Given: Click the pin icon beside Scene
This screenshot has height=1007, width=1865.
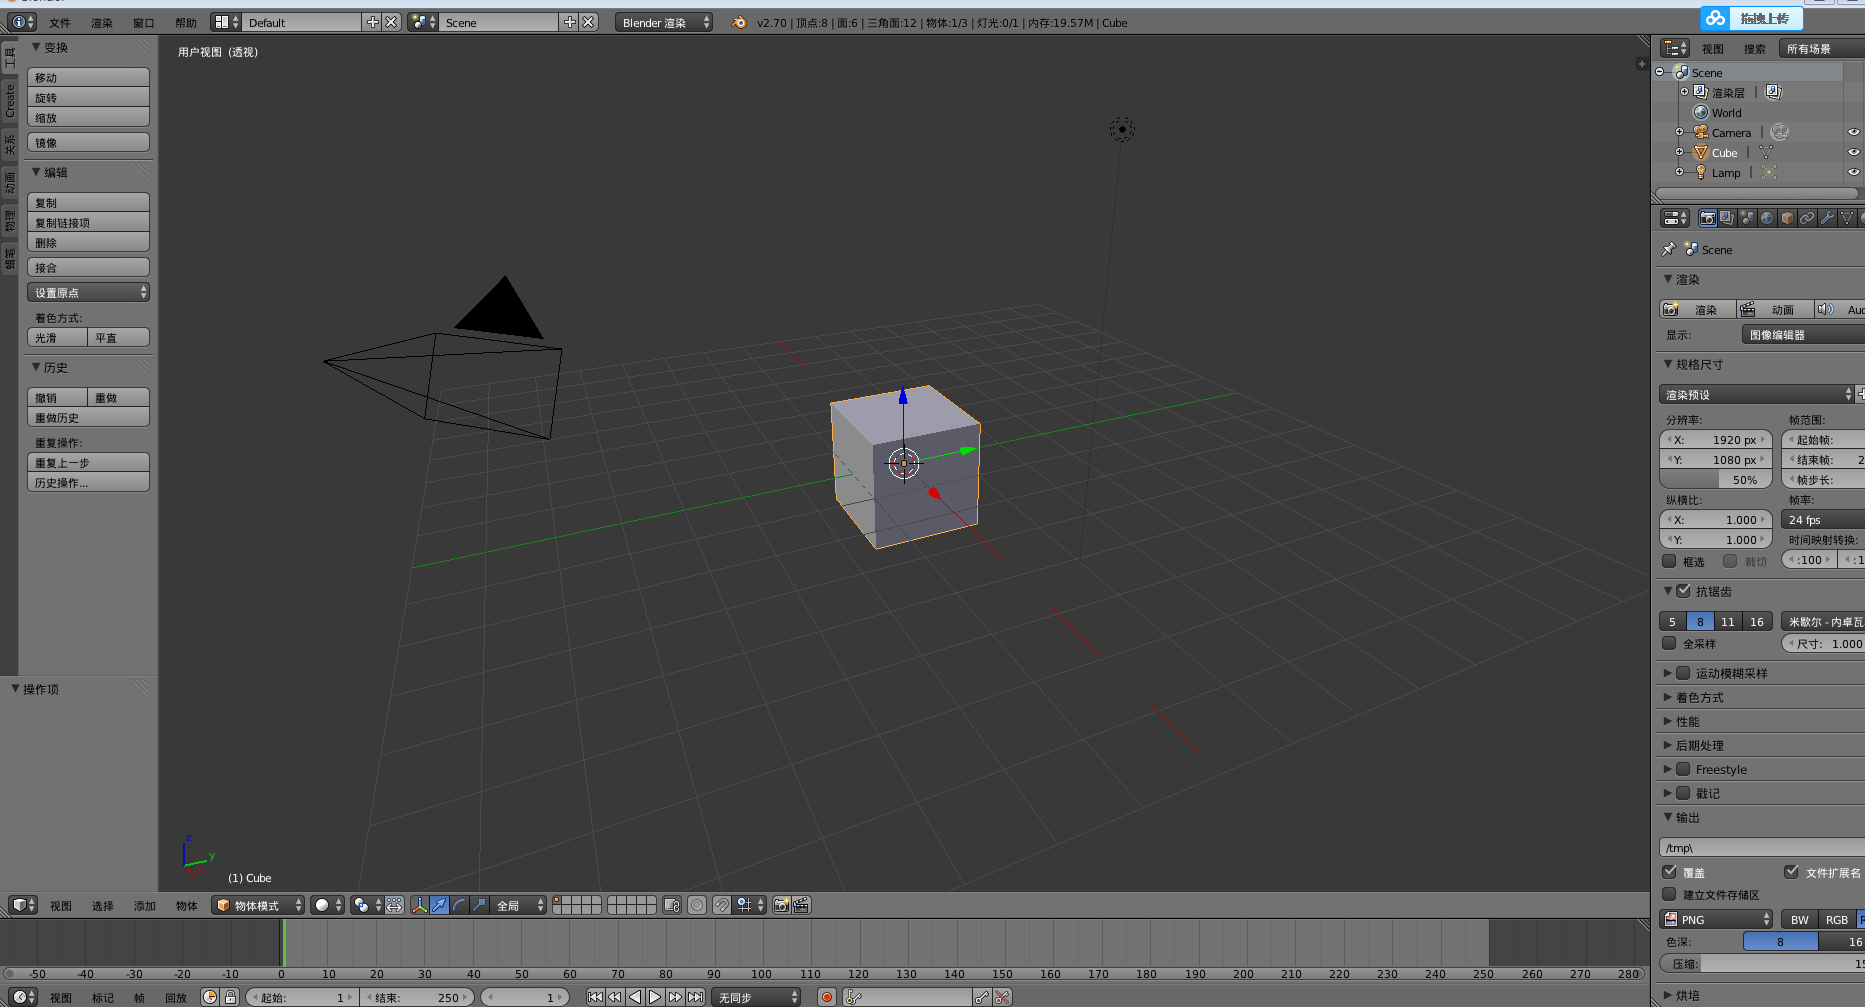Looking at the screenshot, I should pos(1668,249).
